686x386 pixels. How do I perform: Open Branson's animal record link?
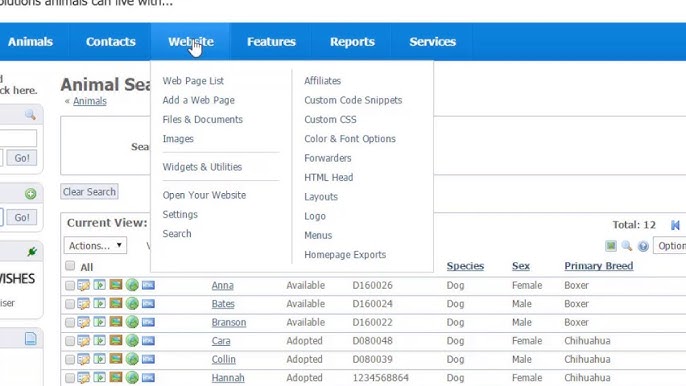click(229, 323)
